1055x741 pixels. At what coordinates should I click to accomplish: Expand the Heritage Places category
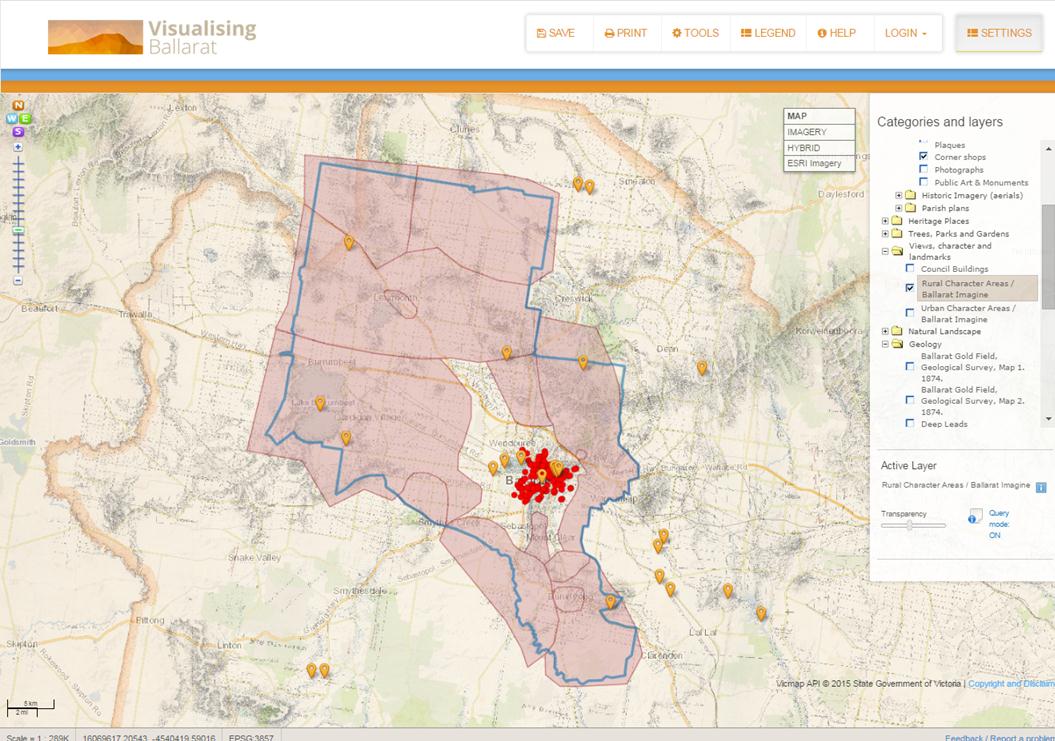coord(885,221)
